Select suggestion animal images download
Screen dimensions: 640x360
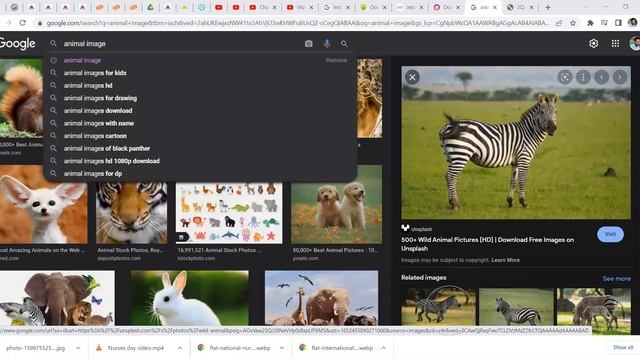click(x=199, y=111)
